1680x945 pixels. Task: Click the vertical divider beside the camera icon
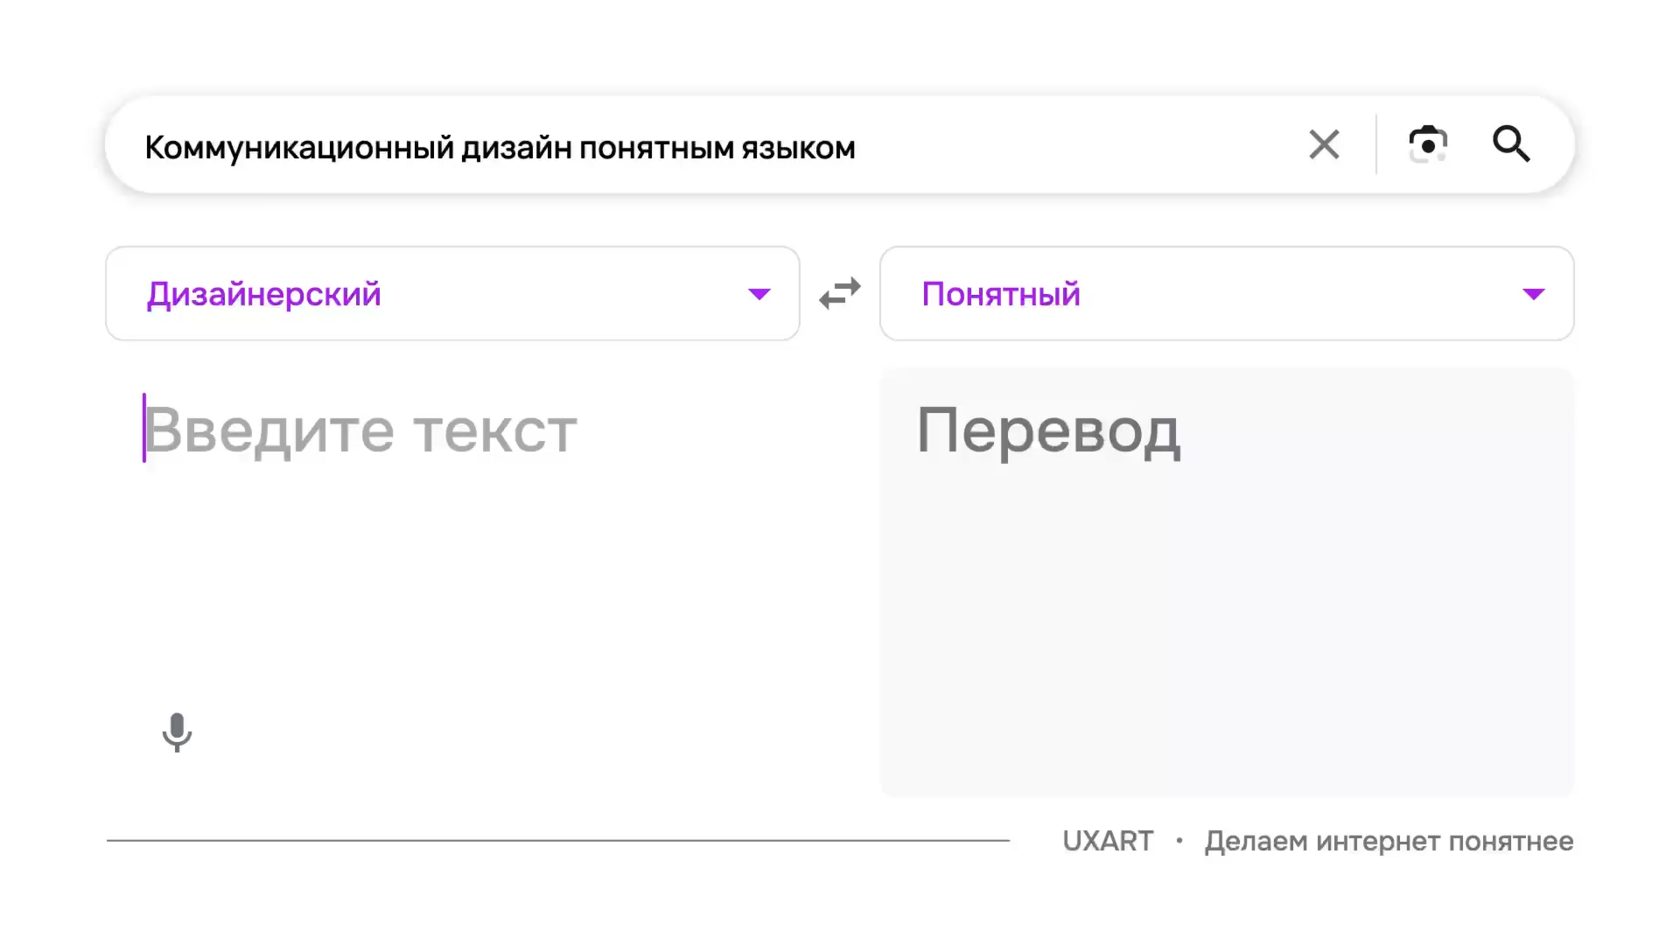point(1376,145)
